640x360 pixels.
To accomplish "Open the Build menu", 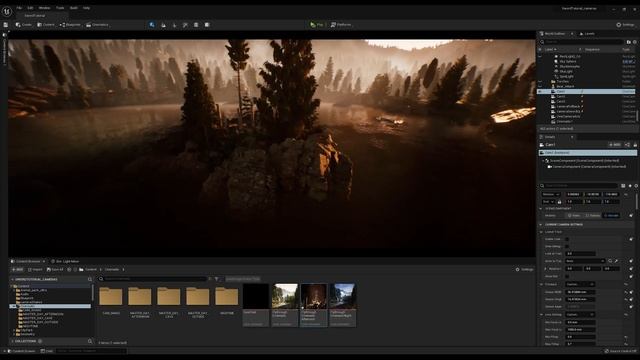I will pos(73,8).
